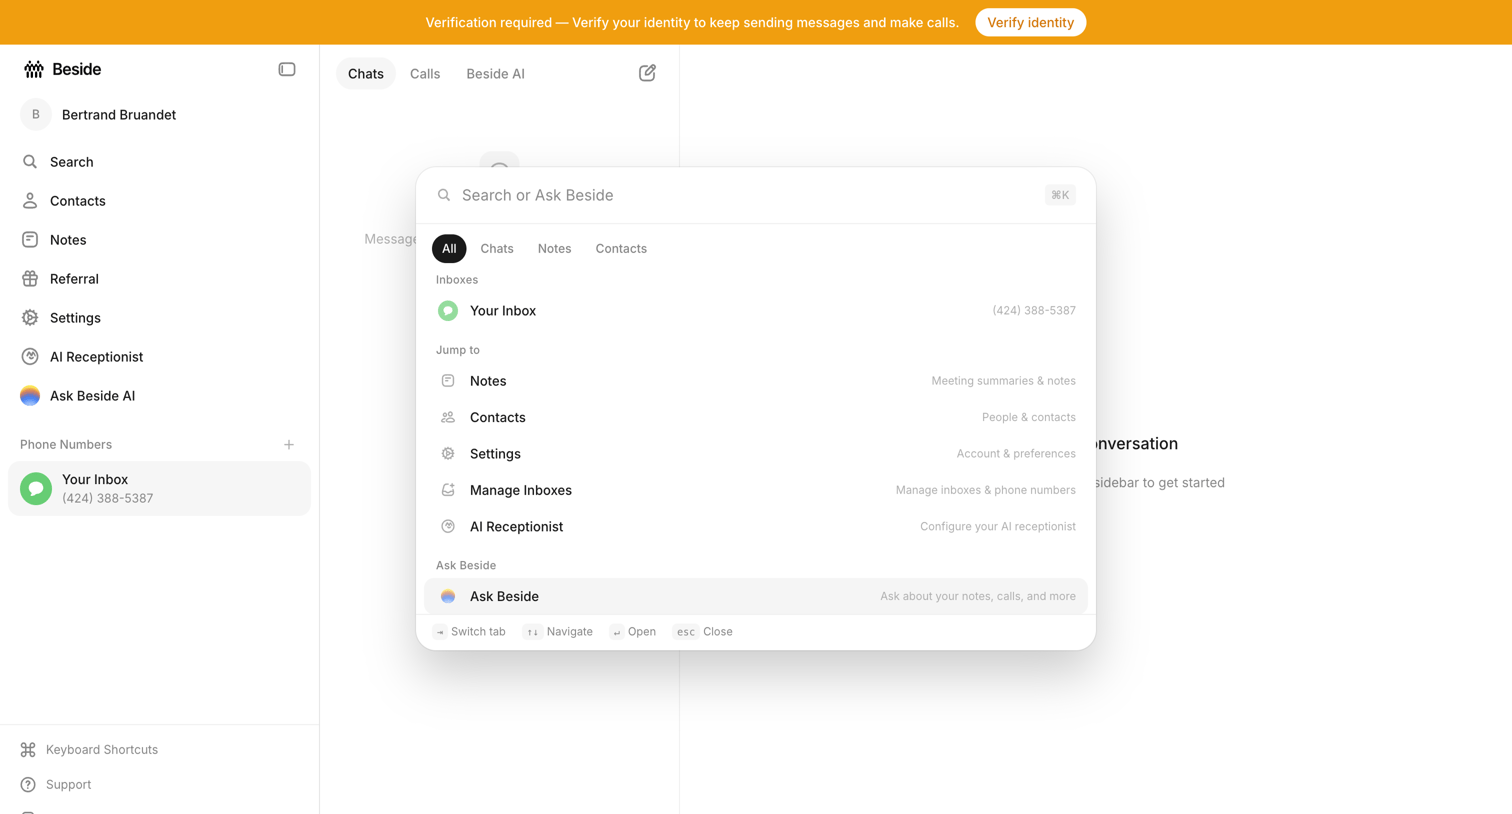Click the green inbox icon in search results

click(x=448, y=311)
